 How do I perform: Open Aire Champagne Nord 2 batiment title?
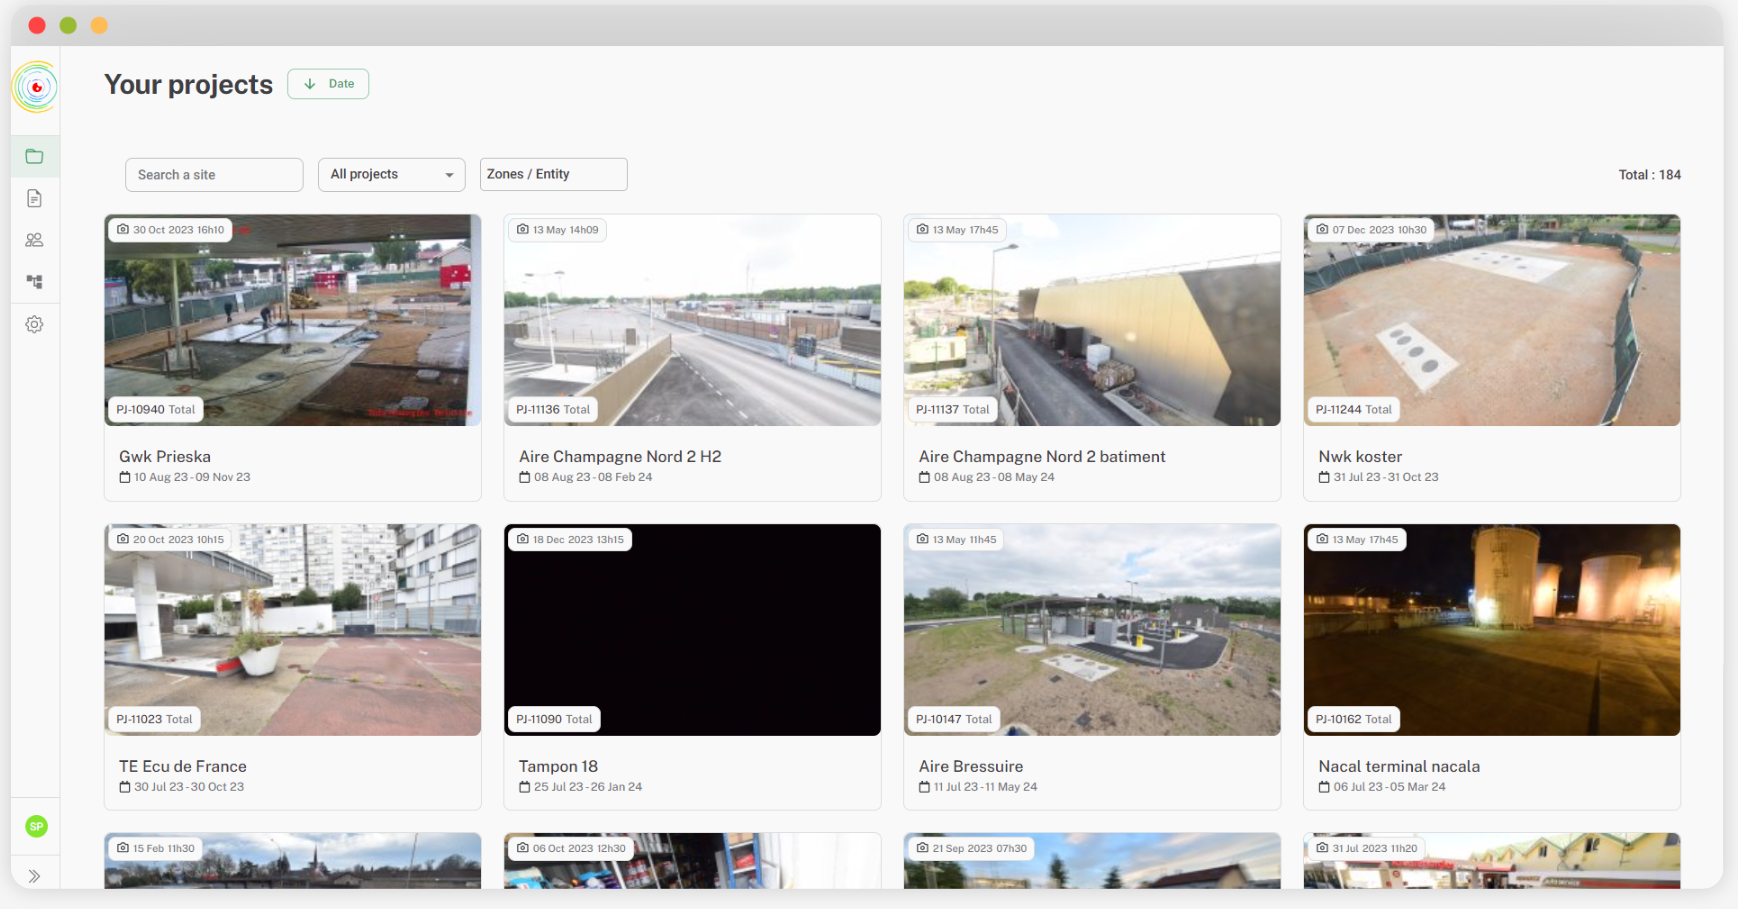click(1042, 456)
